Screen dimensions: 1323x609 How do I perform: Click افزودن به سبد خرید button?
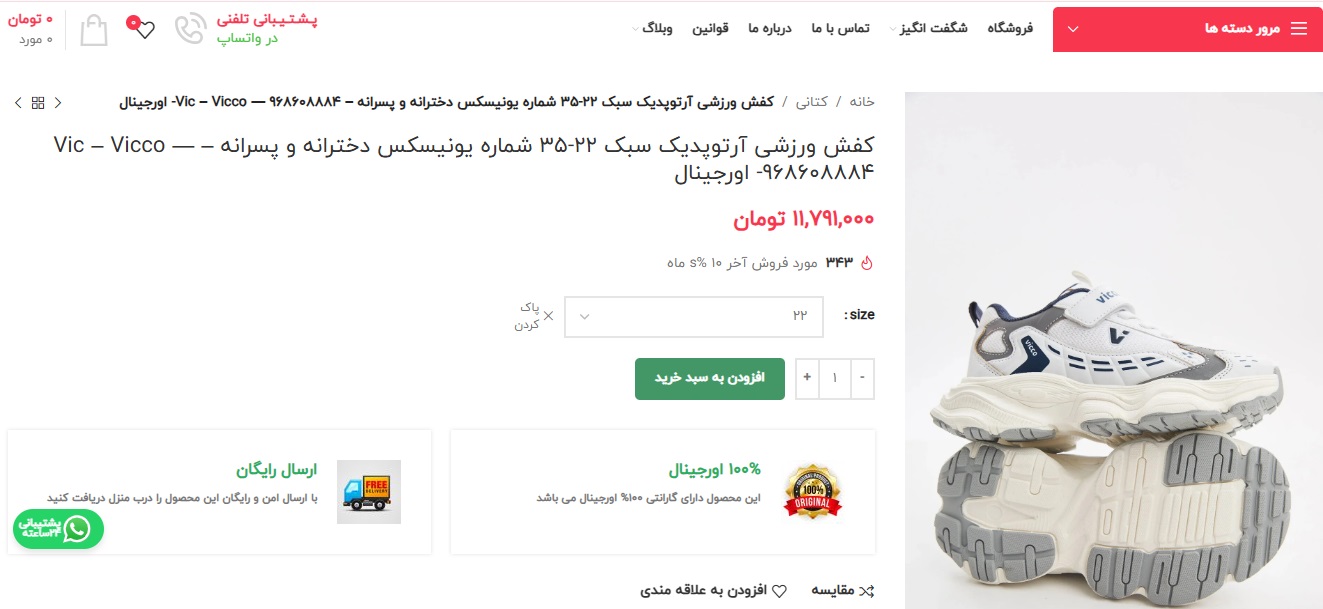710,378
